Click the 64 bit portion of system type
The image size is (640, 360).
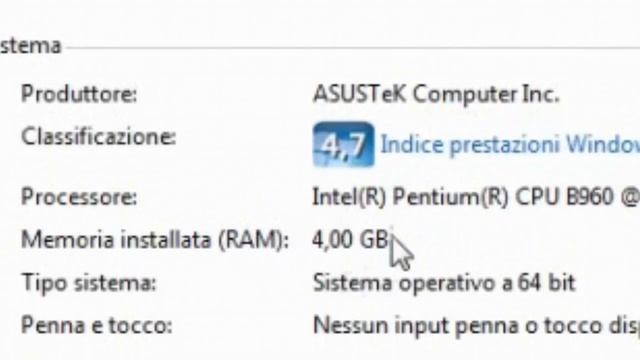point(547,282)
